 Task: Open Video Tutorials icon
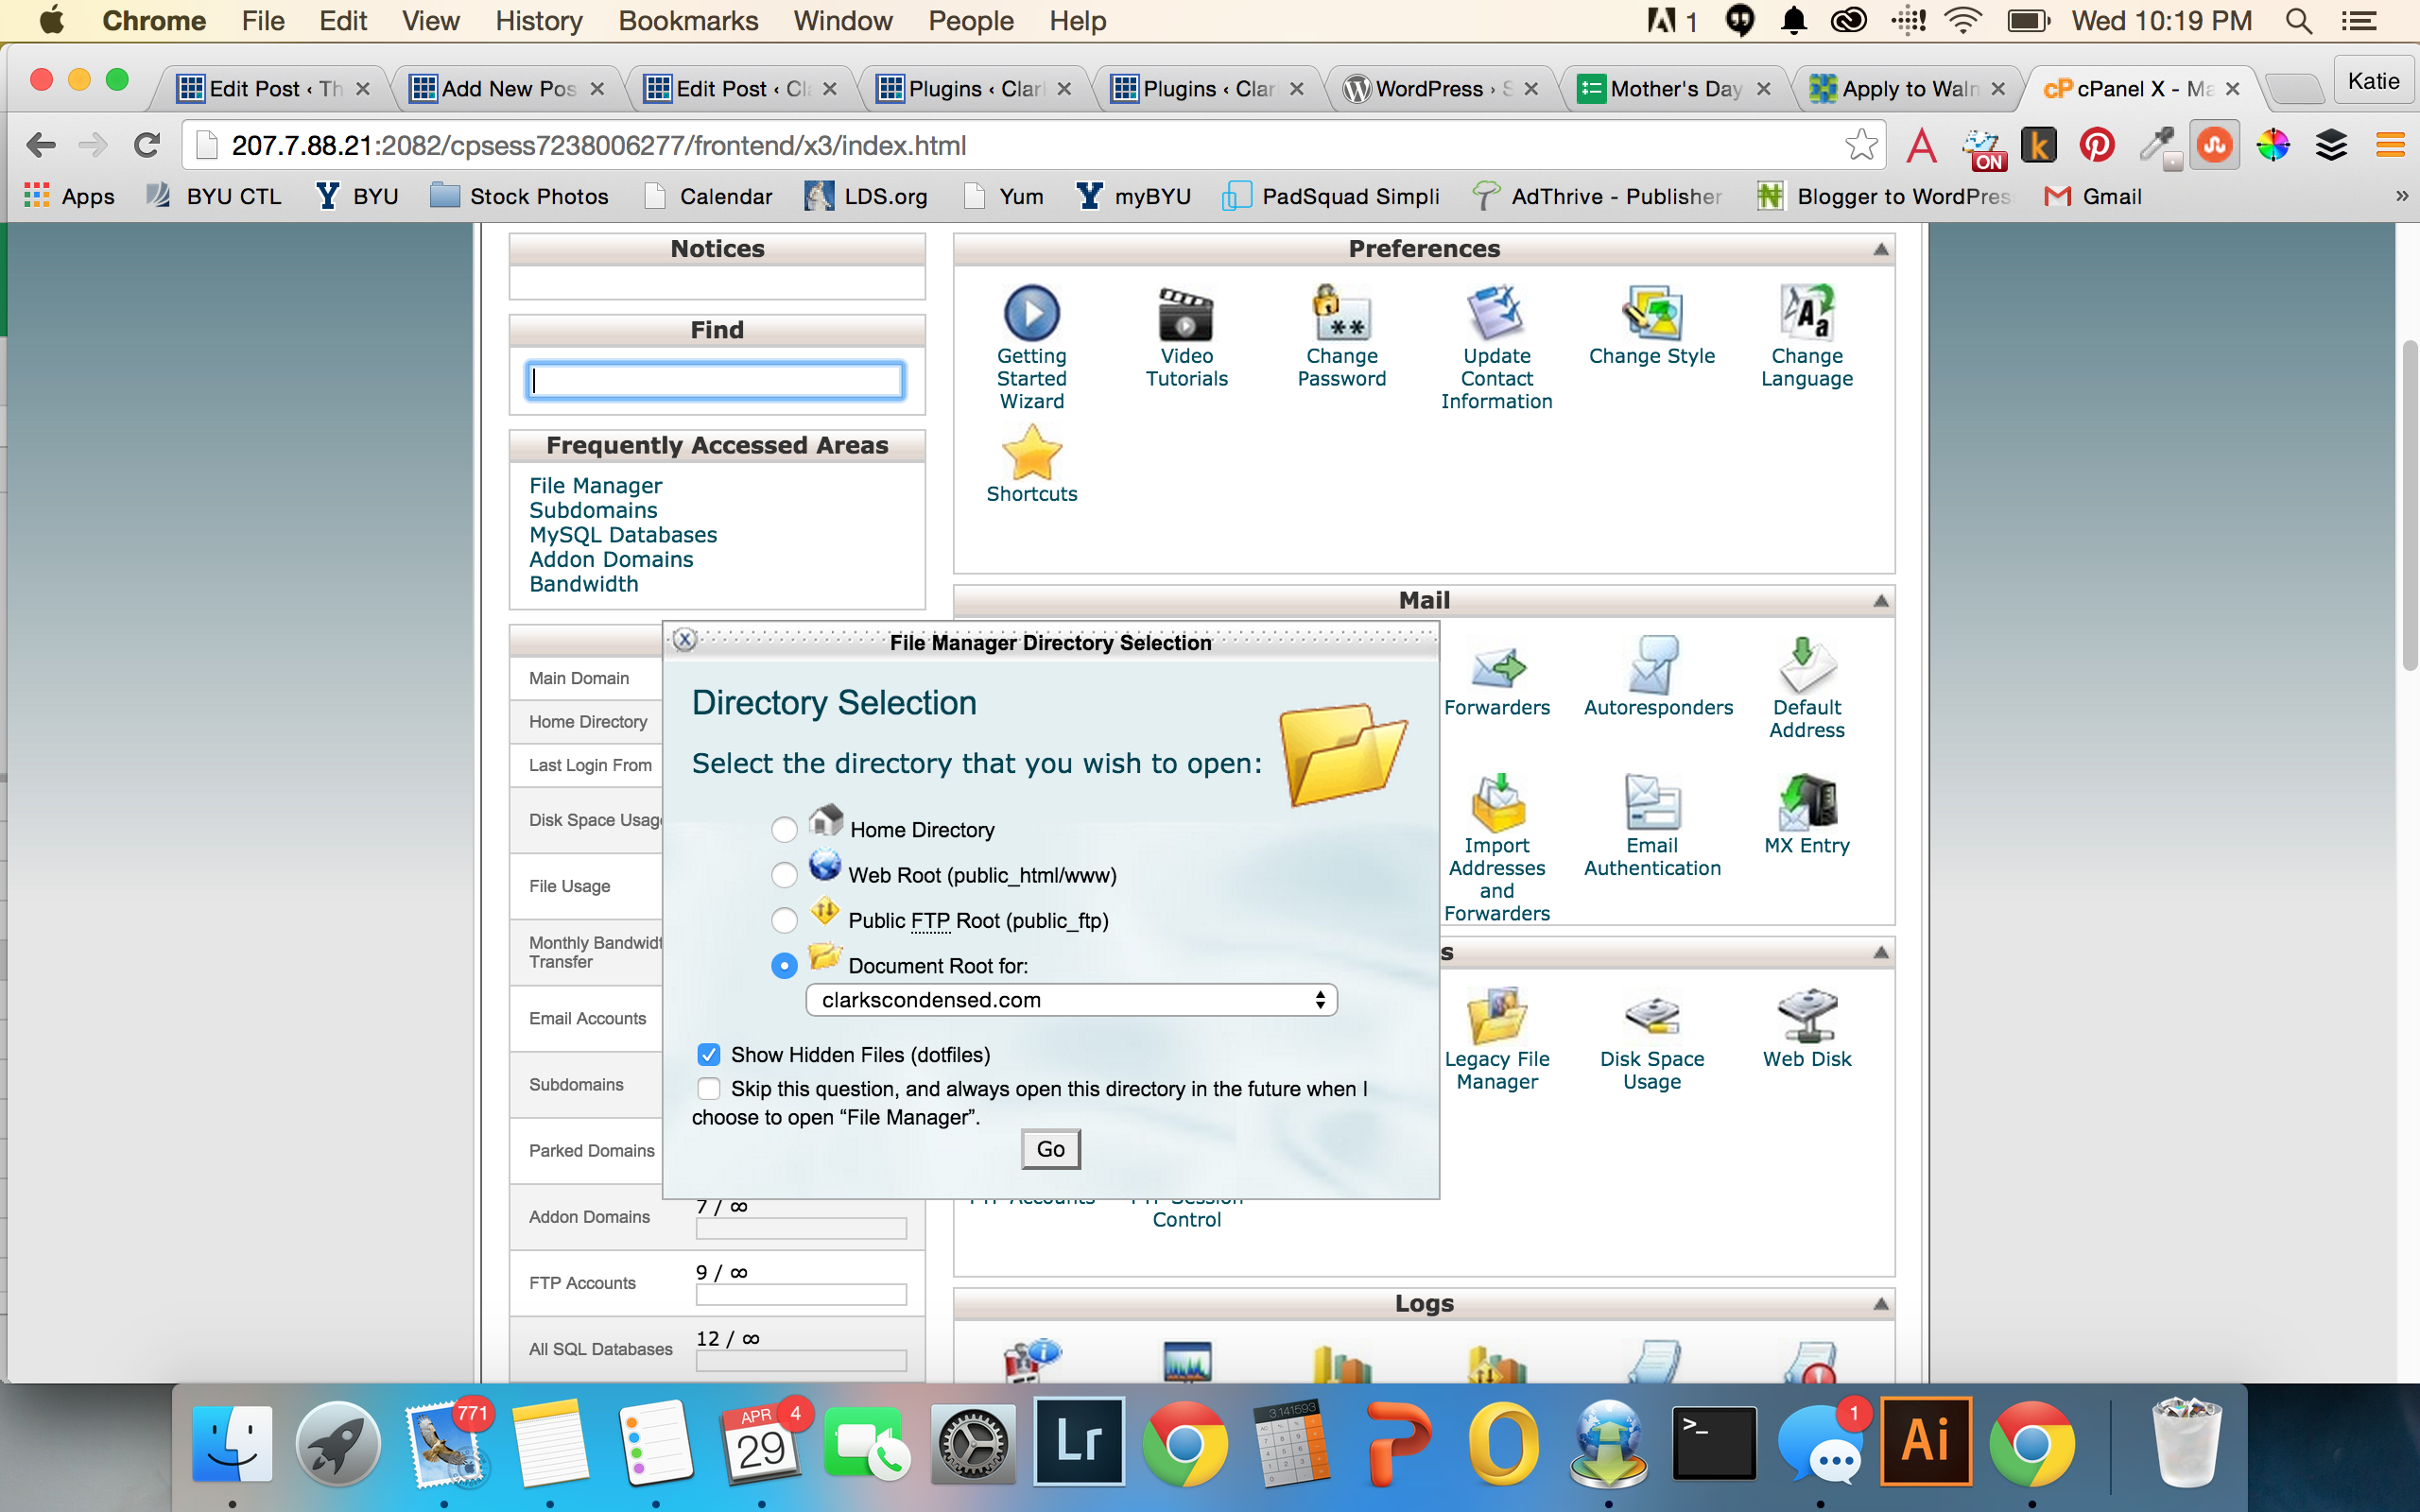tap(1186, 313)
